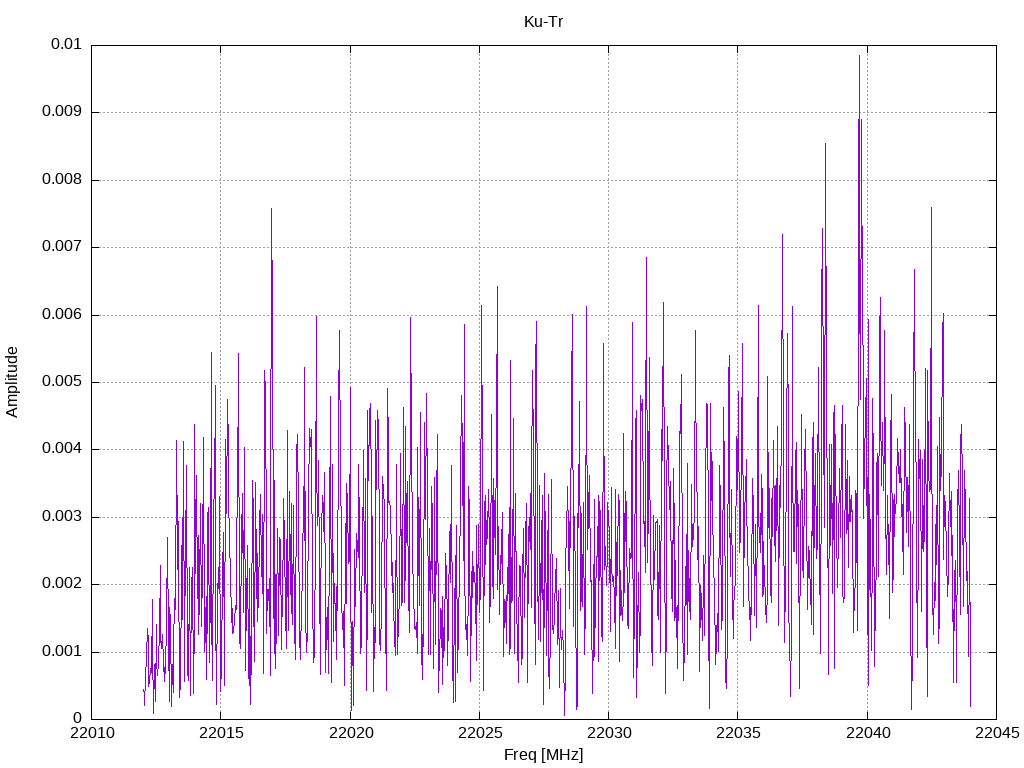Click the y-axis label "Amplitude"

pyautogui.click(x=12, y=382)
